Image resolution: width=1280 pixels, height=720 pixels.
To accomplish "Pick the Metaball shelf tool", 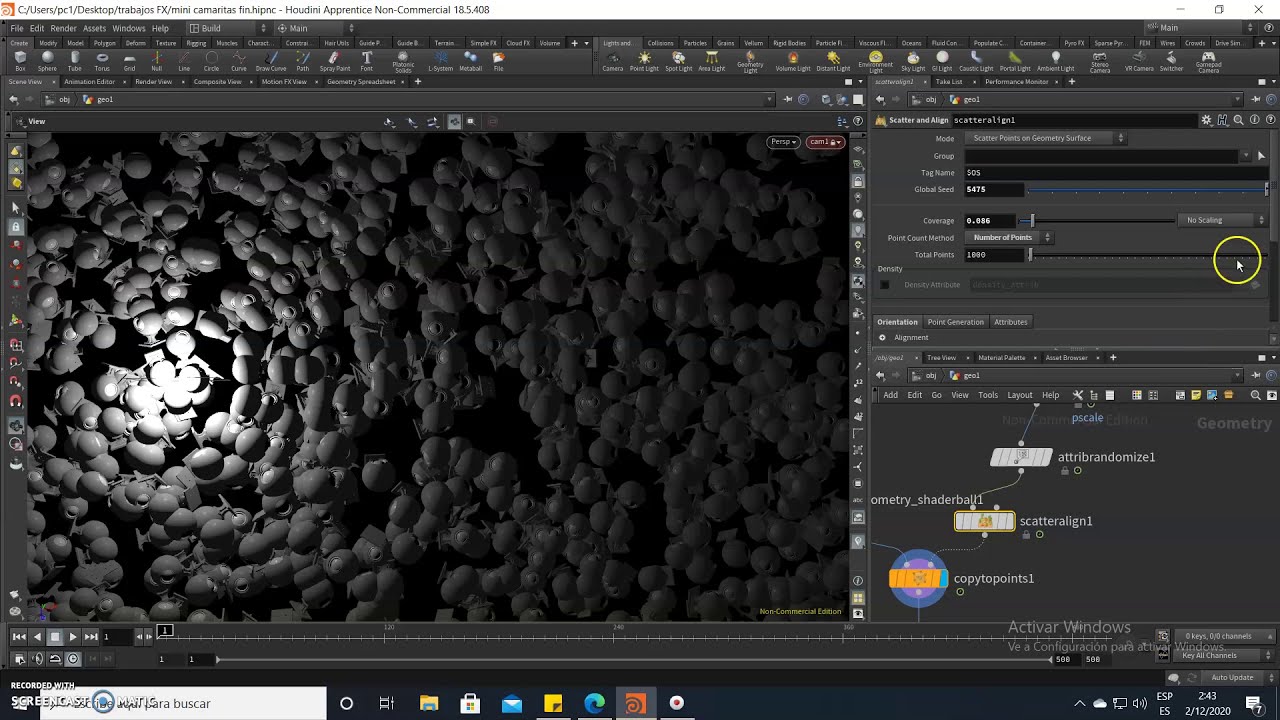I will (x=470, y=62).
